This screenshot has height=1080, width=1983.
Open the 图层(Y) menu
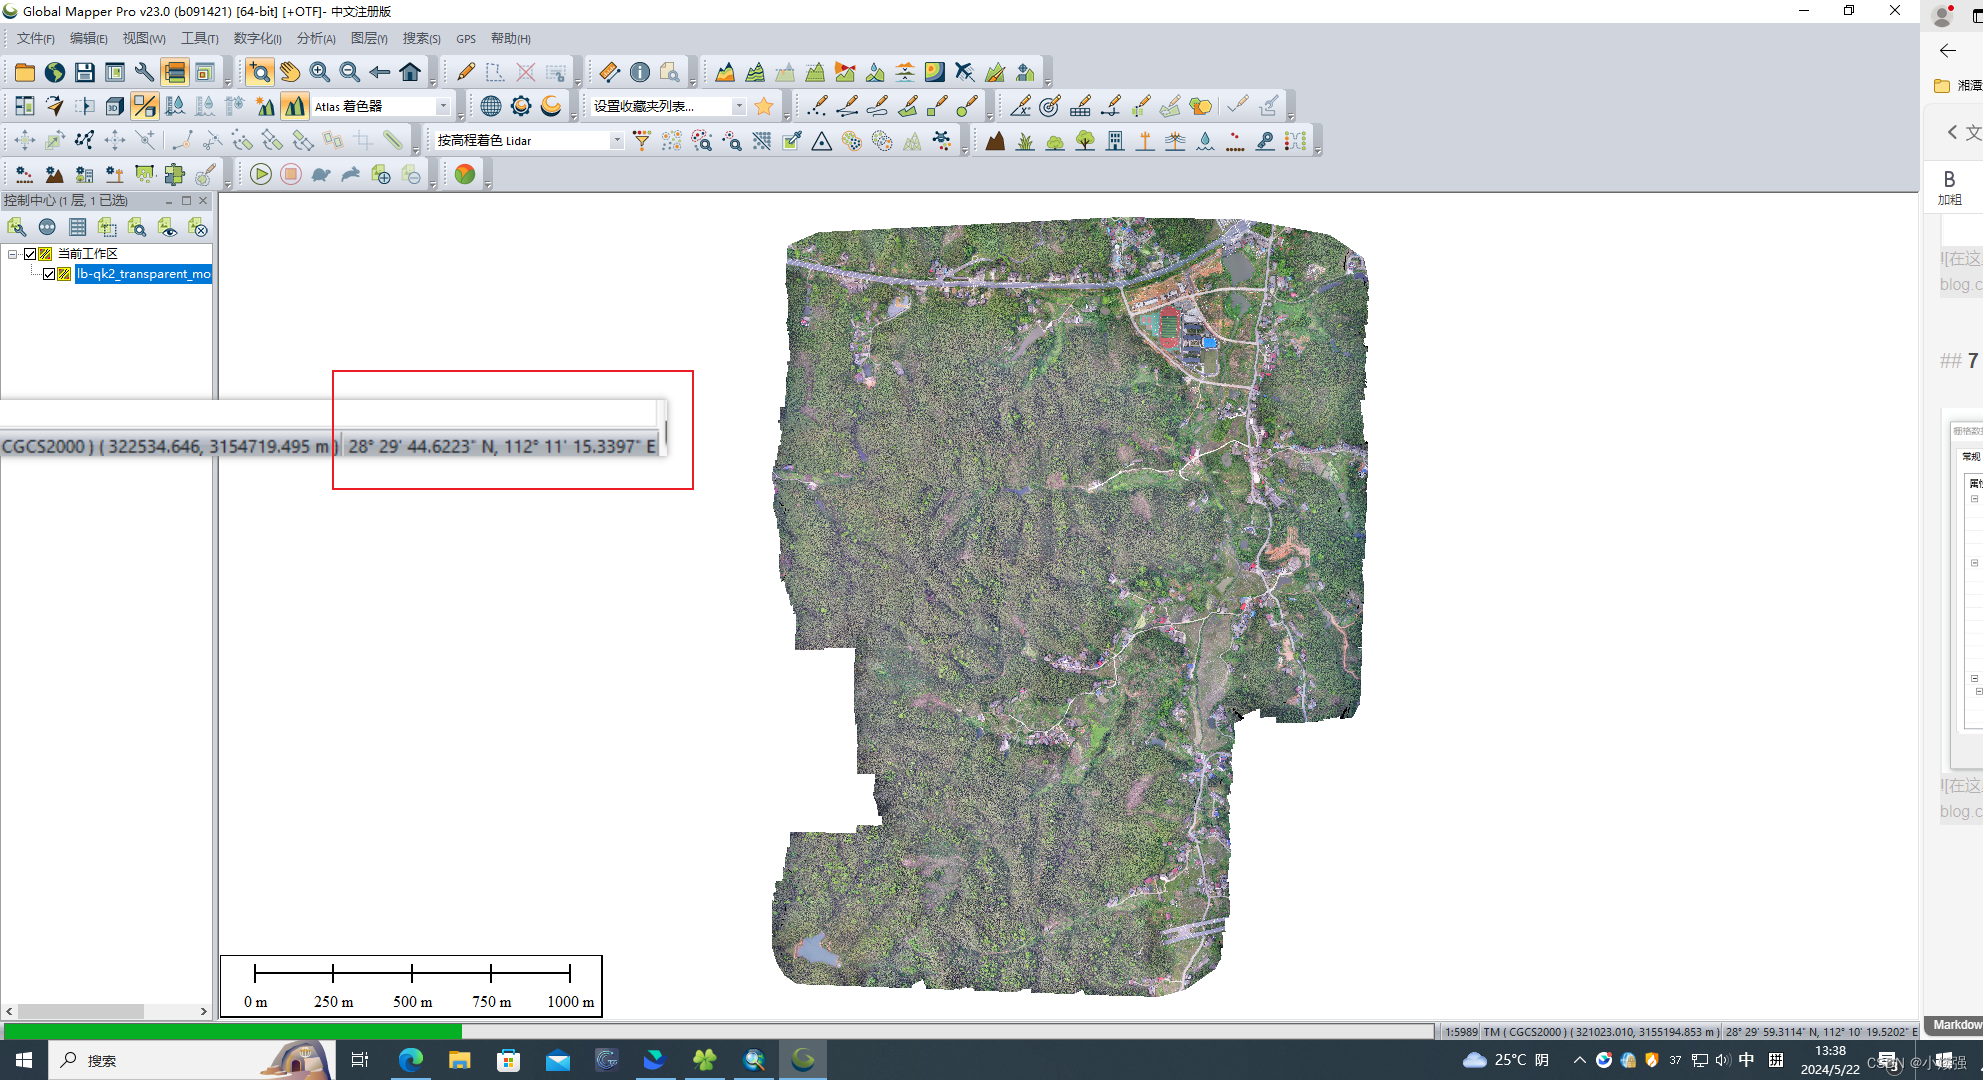[x=369, y=38]
